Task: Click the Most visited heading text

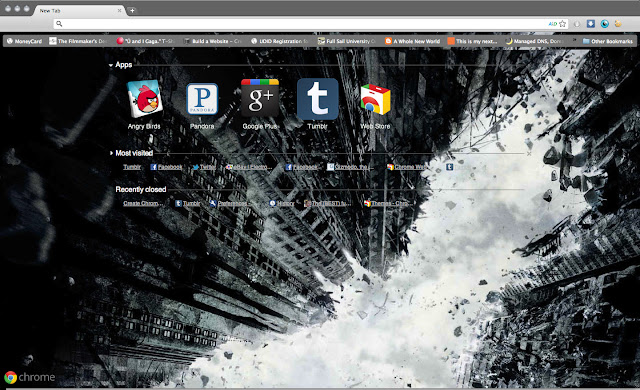Action: (x=134, y=153)
